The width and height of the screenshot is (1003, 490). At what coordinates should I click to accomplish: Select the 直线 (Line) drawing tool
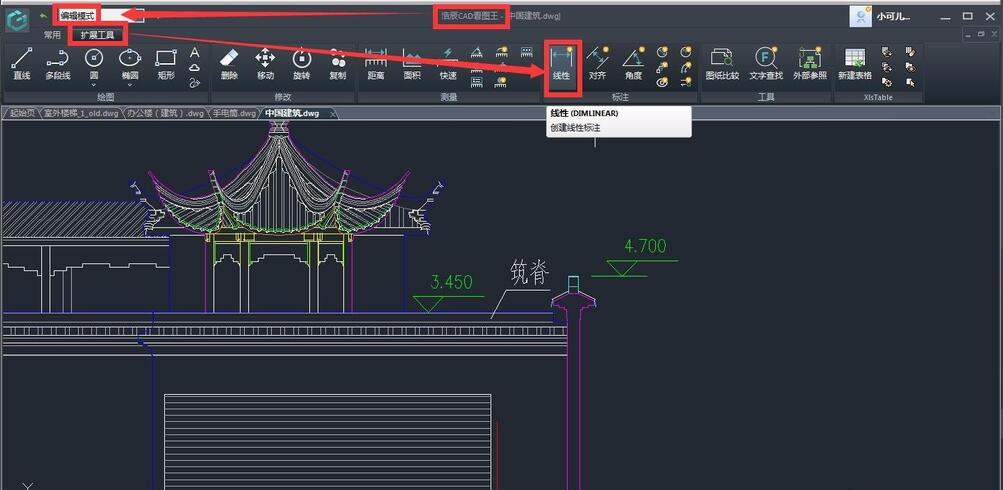pyautogui.click(x=21, y=63)
